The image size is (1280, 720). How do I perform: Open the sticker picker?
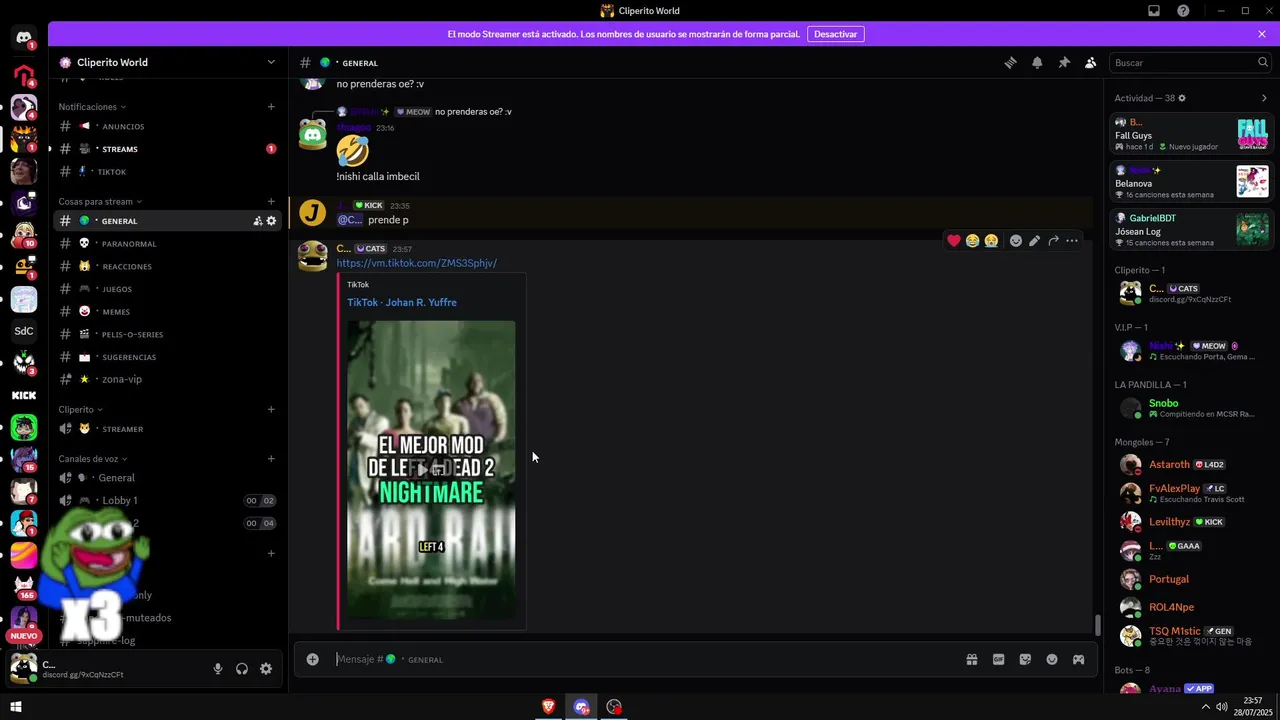pos(1025,659)
